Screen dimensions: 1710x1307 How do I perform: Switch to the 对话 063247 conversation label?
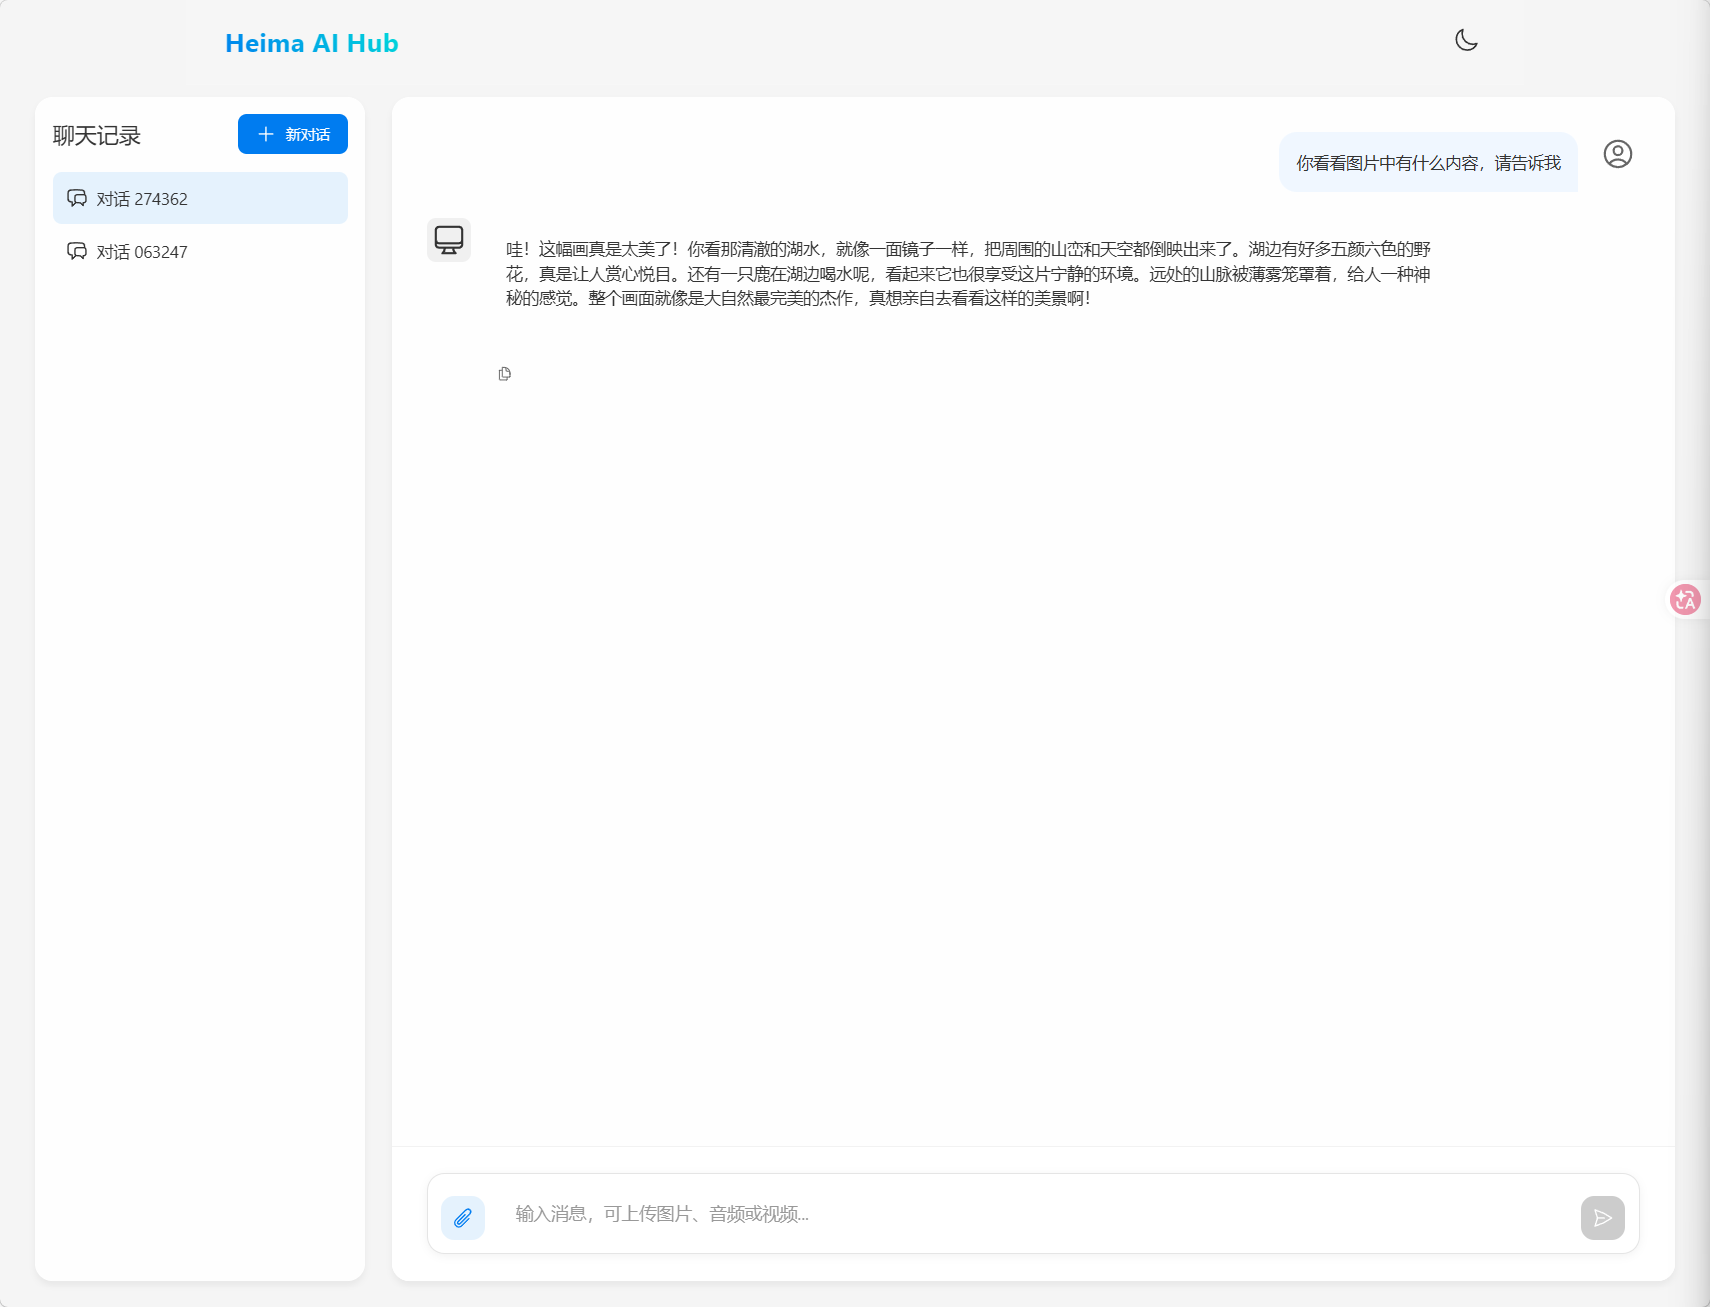(142, 252)
